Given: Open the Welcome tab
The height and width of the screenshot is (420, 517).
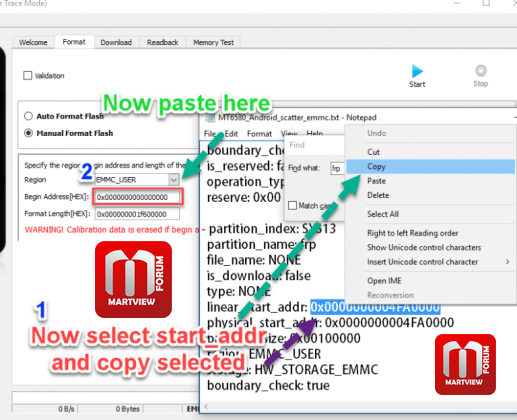Looking at the screenshot, I should [x=33, y=42].
